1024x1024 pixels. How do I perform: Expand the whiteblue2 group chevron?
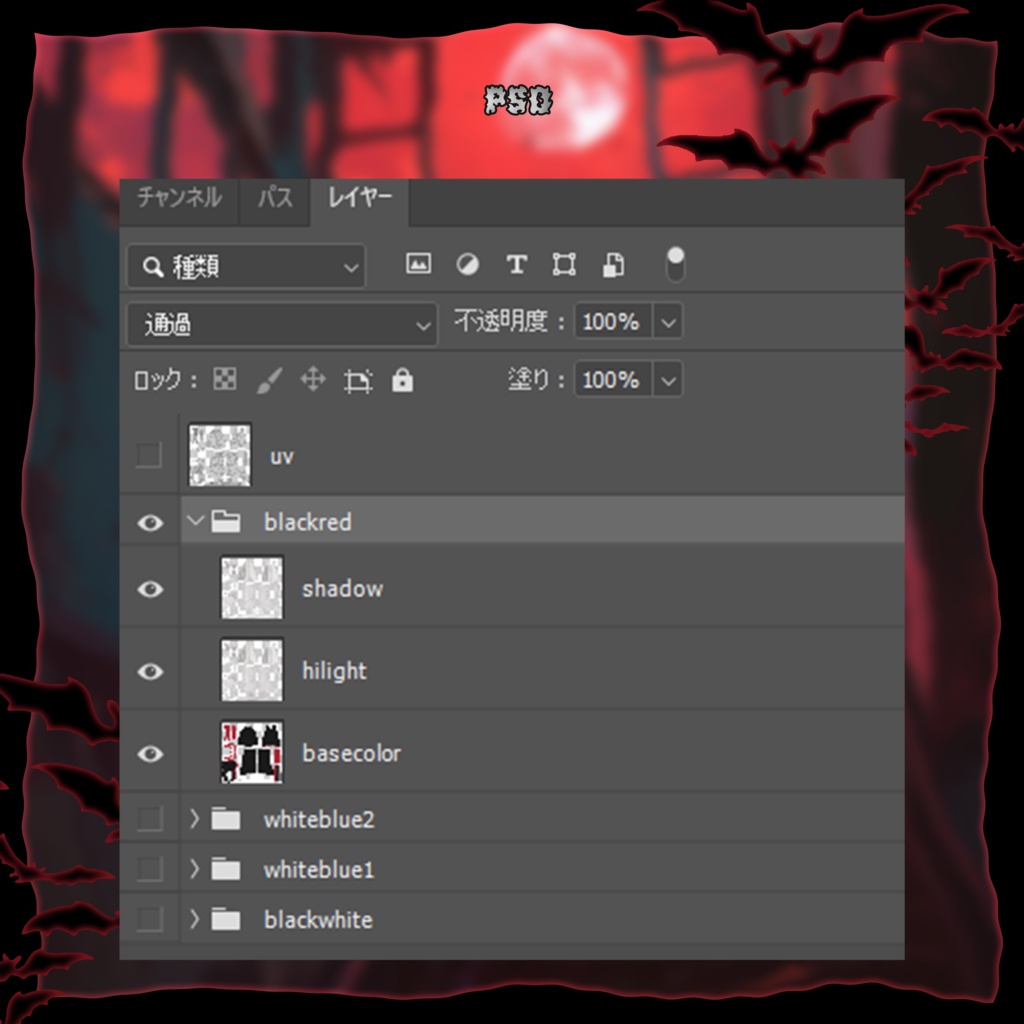[x=194, y=818]
